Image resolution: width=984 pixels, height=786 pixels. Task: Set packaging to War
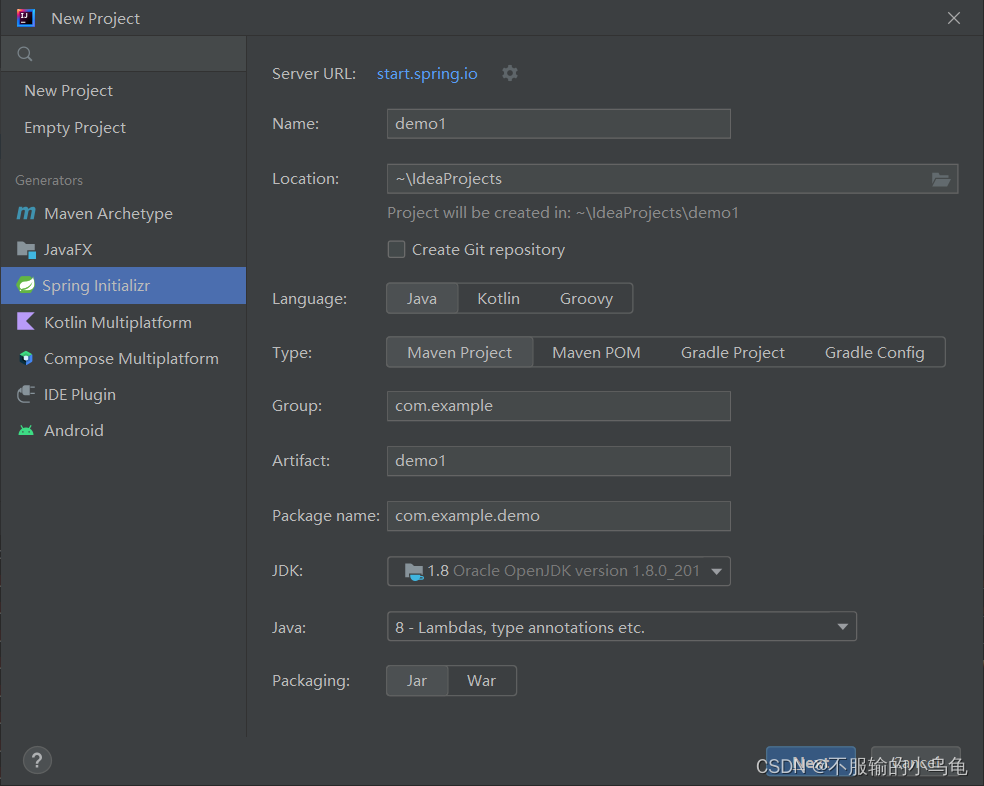pyautogui.click(x=481, y=681)
